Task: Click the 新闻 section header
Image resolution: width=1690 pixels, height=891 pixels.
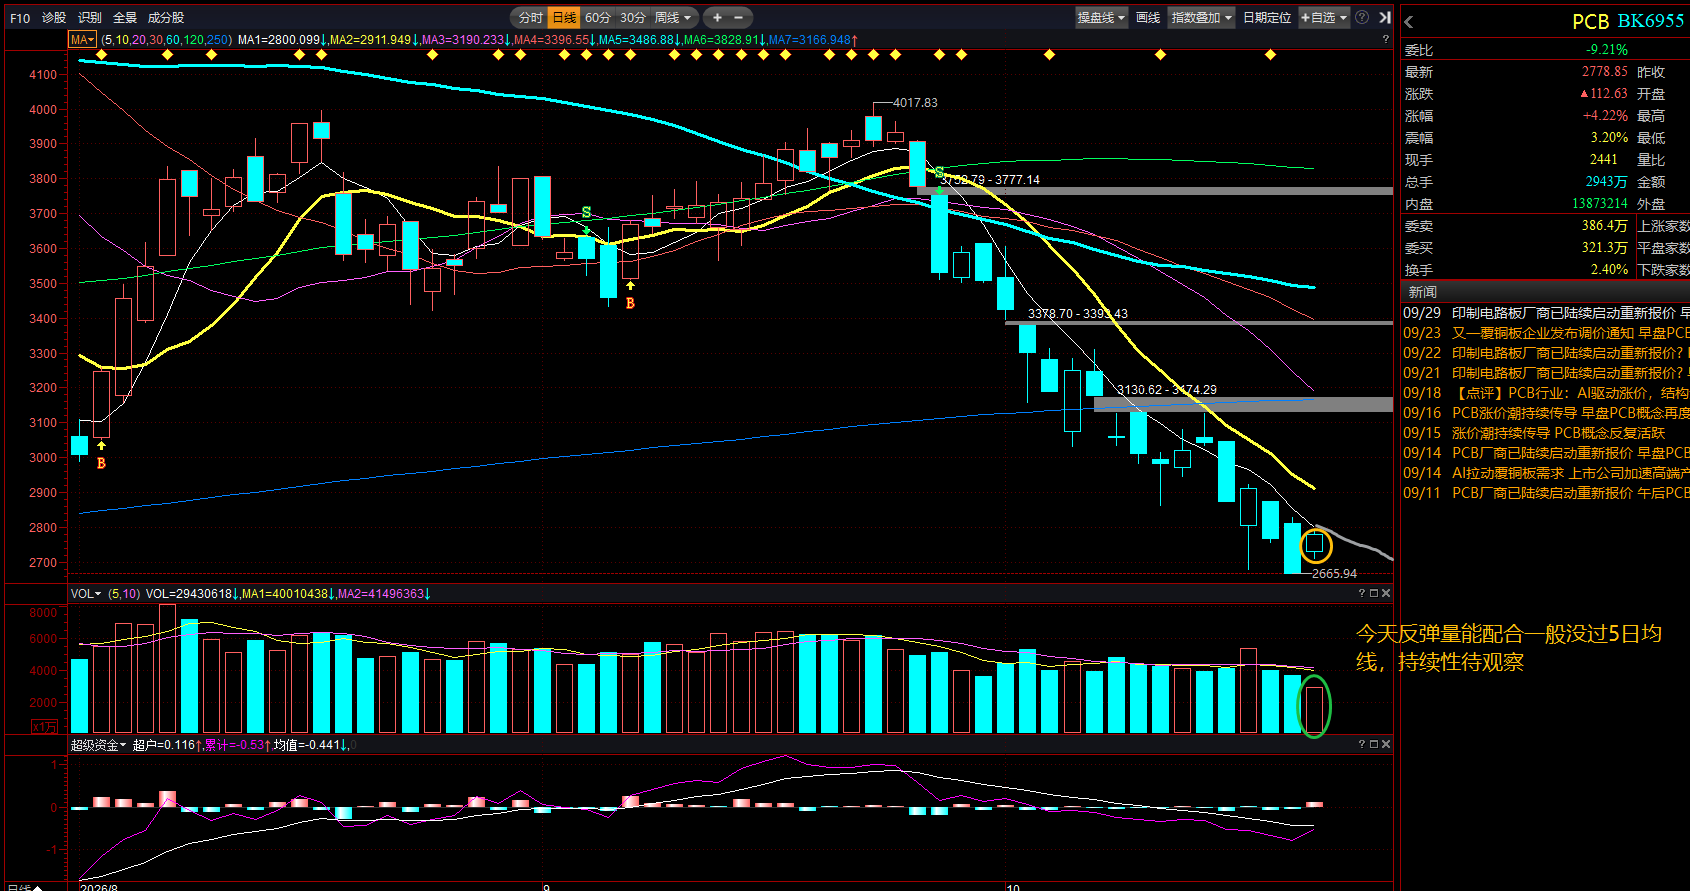Action: [x=1423, y=292]
